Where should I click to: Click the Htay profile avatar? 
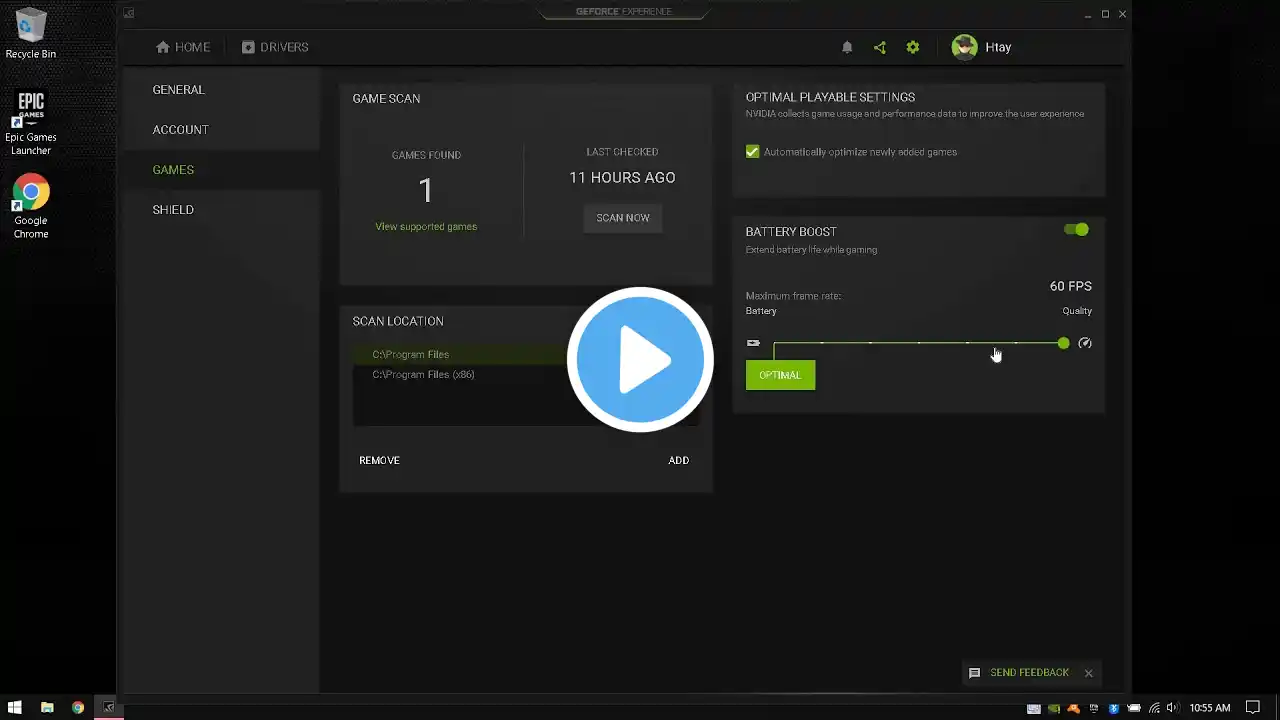(964, 47)
